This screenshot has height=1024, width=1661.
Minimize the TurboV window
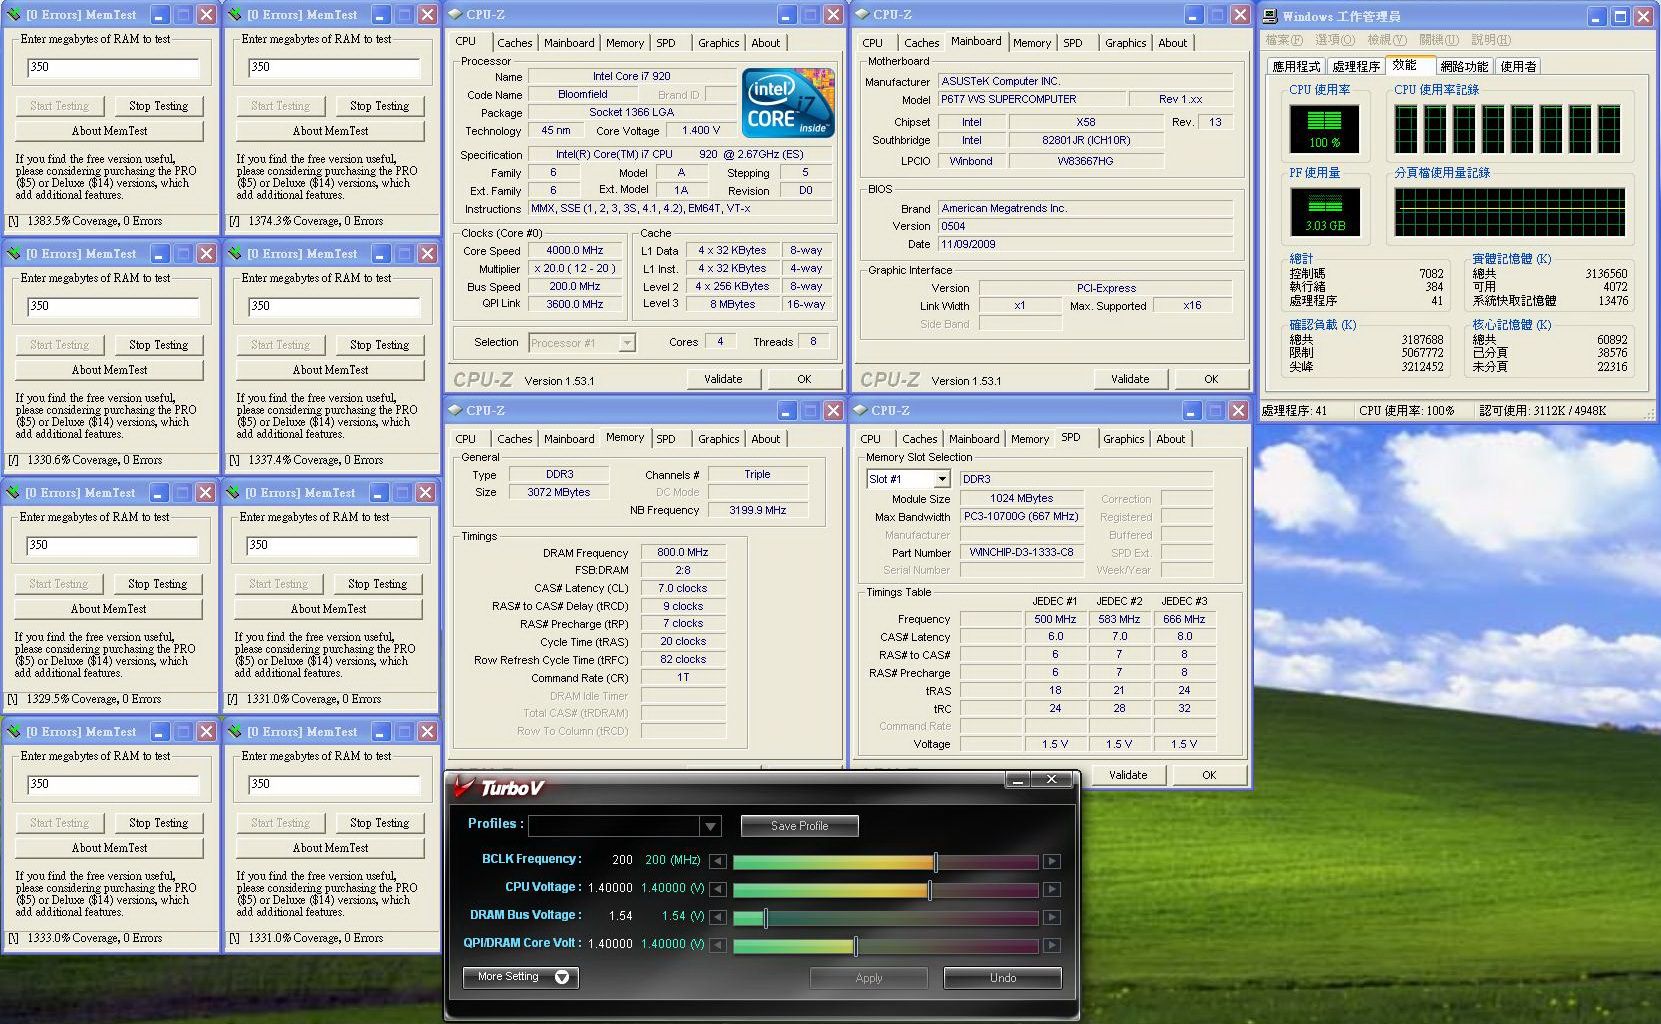click(x=1018, y=780)
